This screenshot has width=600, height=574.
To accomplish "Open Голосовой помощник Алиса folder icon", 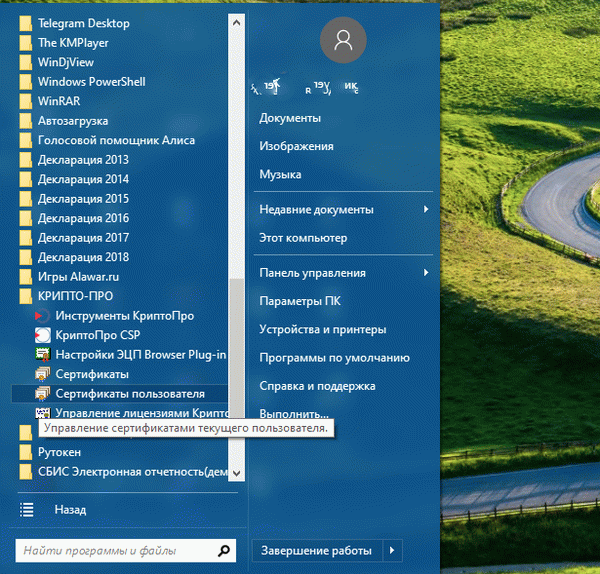I will 26,140.
